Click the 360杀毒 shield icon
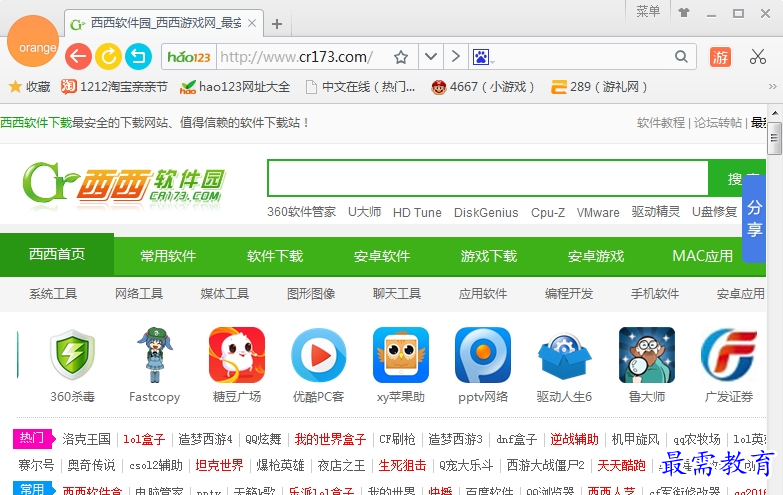783x495 pixels. [72, 355]
